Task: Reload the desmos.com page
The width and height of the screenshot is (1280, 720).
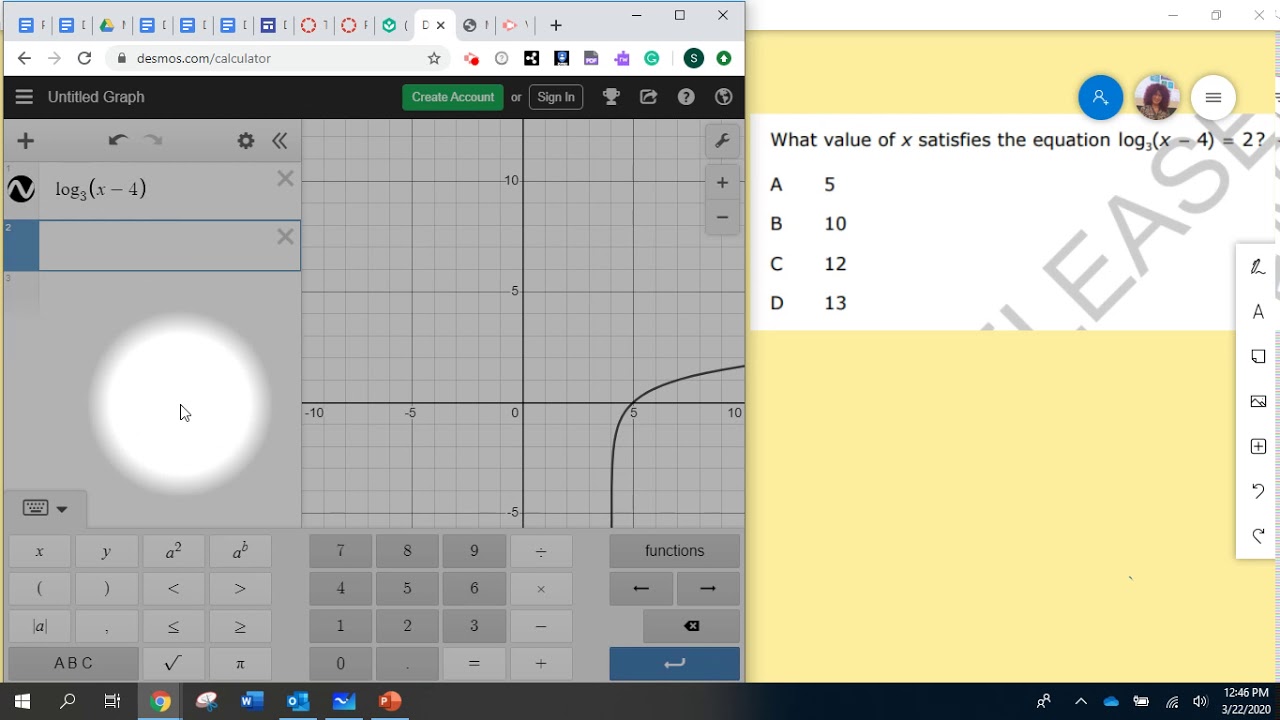Action: 85,58
